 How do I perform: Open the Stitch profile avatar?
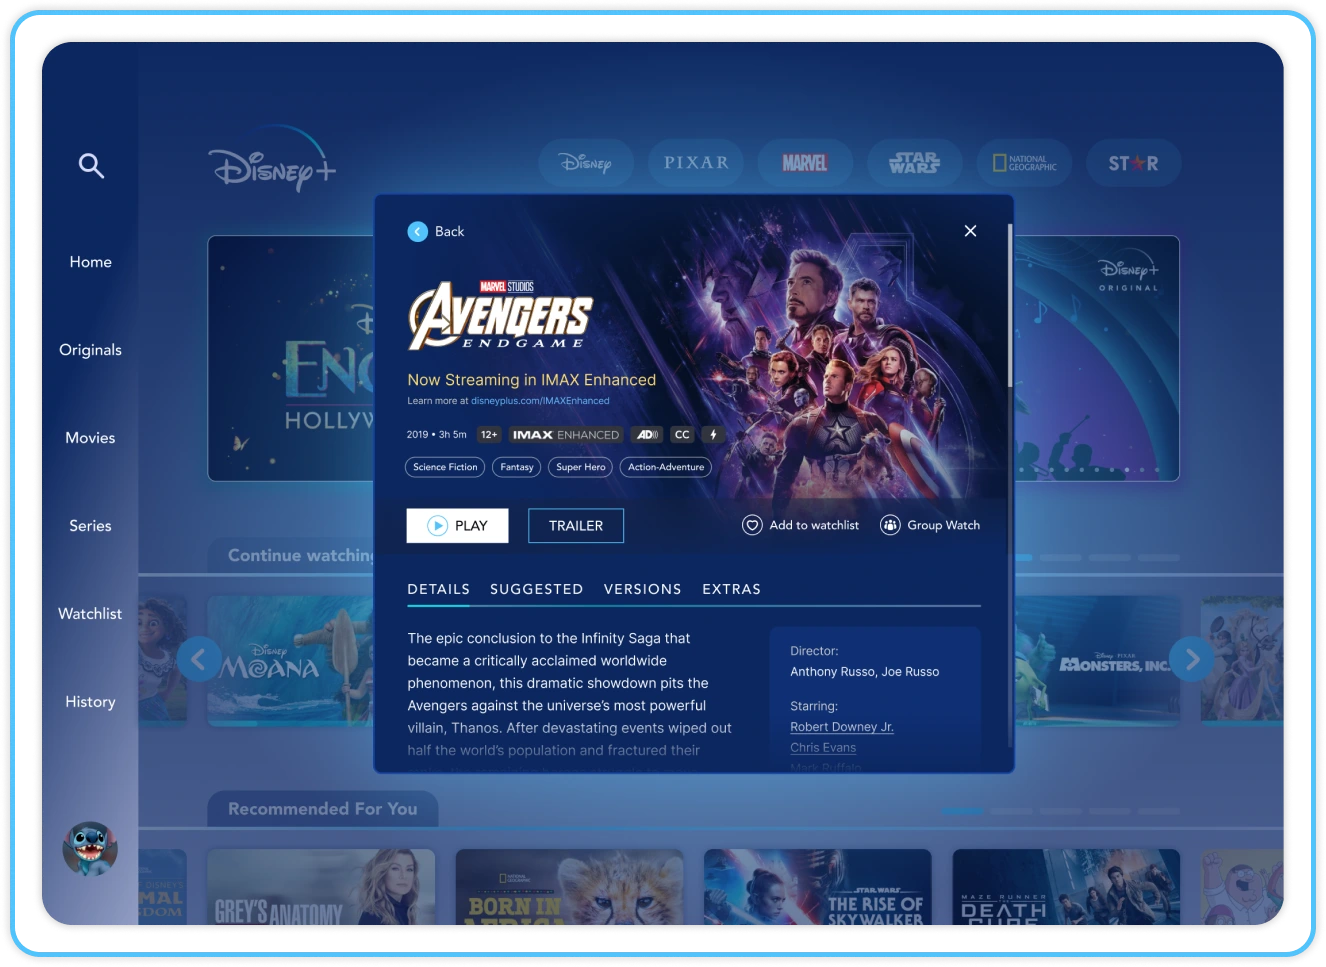[90, 849]
